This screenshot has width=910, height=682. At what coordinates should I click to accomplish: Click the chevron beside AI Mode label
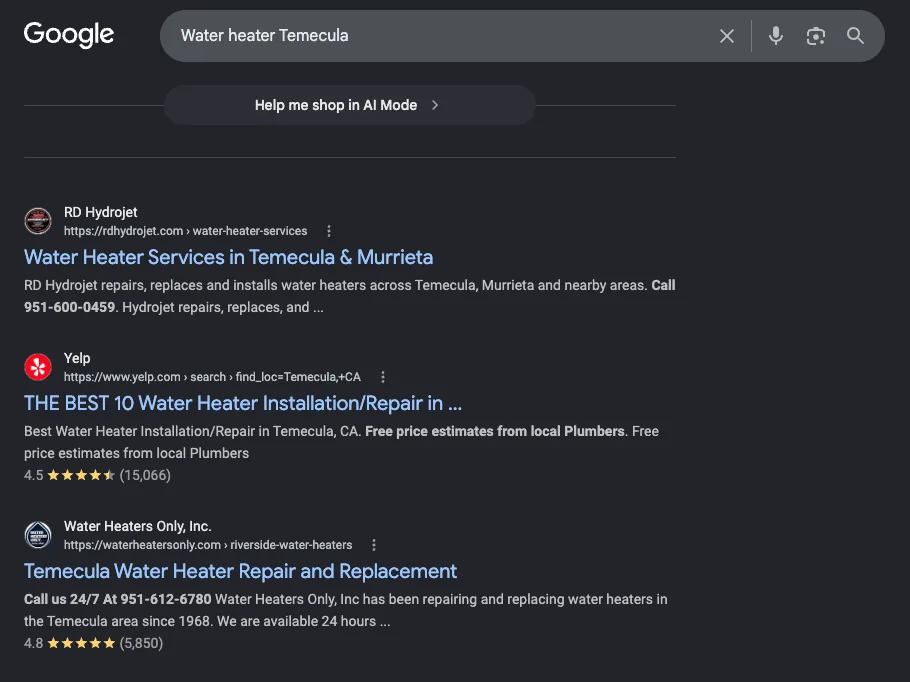point(435,105)
